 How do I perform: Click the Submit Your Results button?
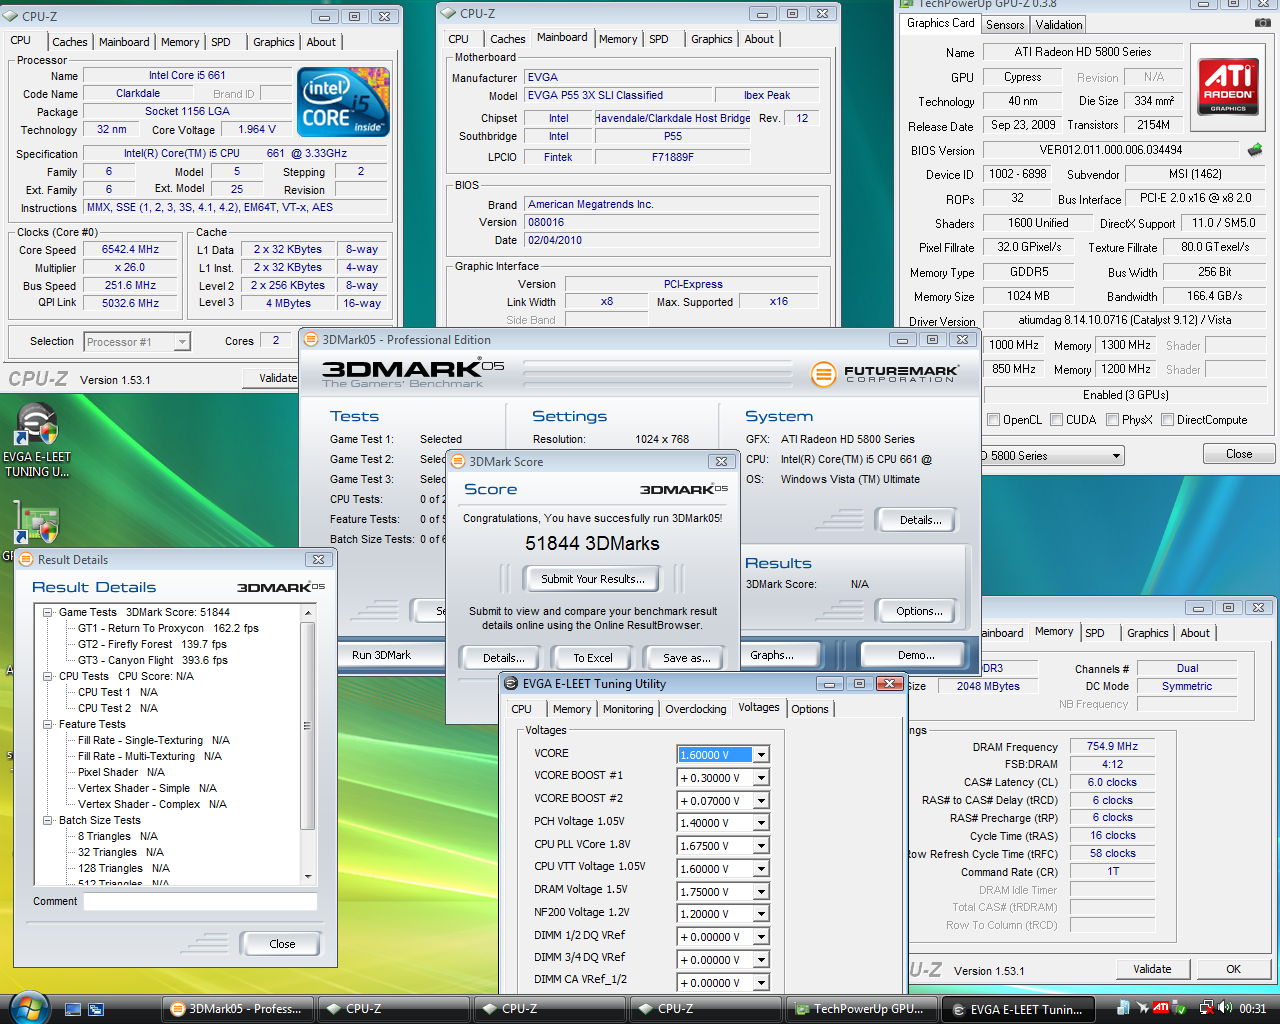592,579
